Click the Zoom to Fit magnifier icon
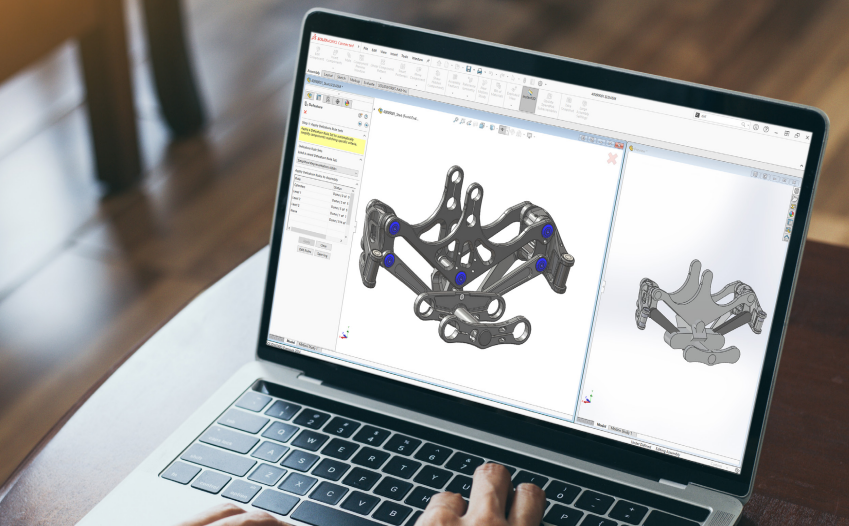Viewport: 849px width, 526px height. tap(456, 120)
